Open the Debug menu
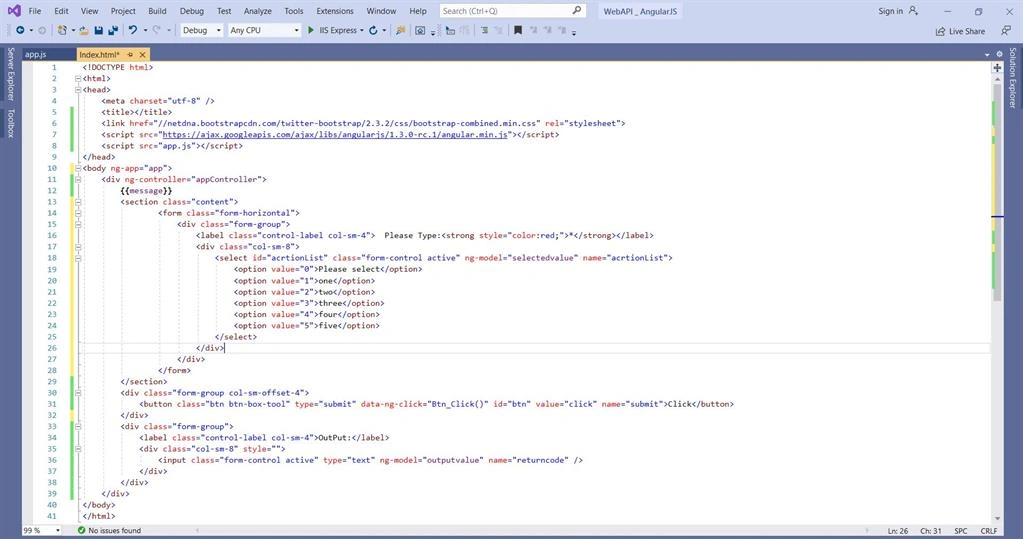Image resolution: width=1023 pixels, height=539 pixels. point(192,11)
